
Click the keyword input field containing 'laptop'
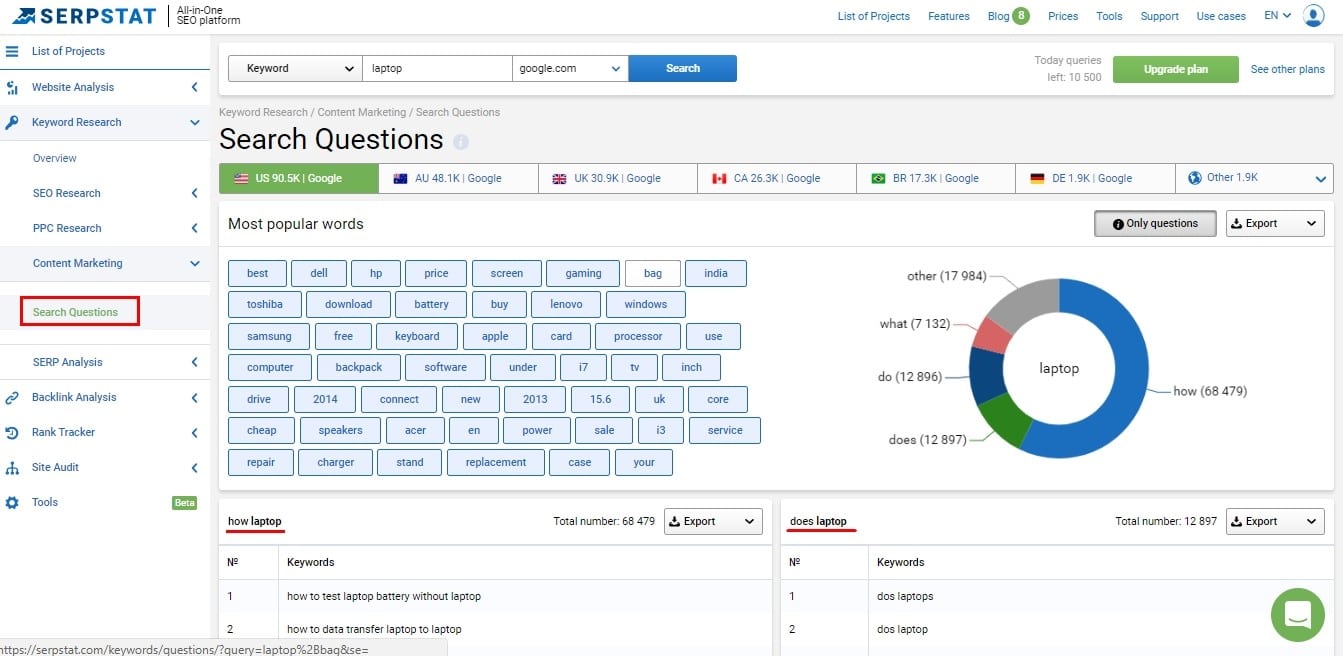point(436,68)
